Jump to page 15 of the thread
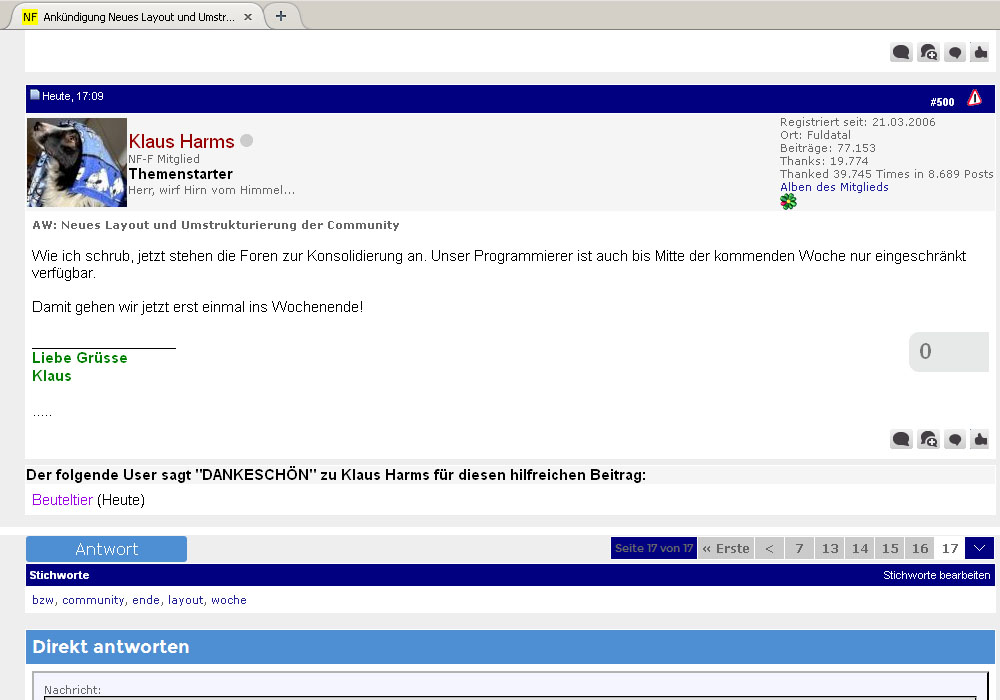 pyautogui.click(x=890, y=548)
